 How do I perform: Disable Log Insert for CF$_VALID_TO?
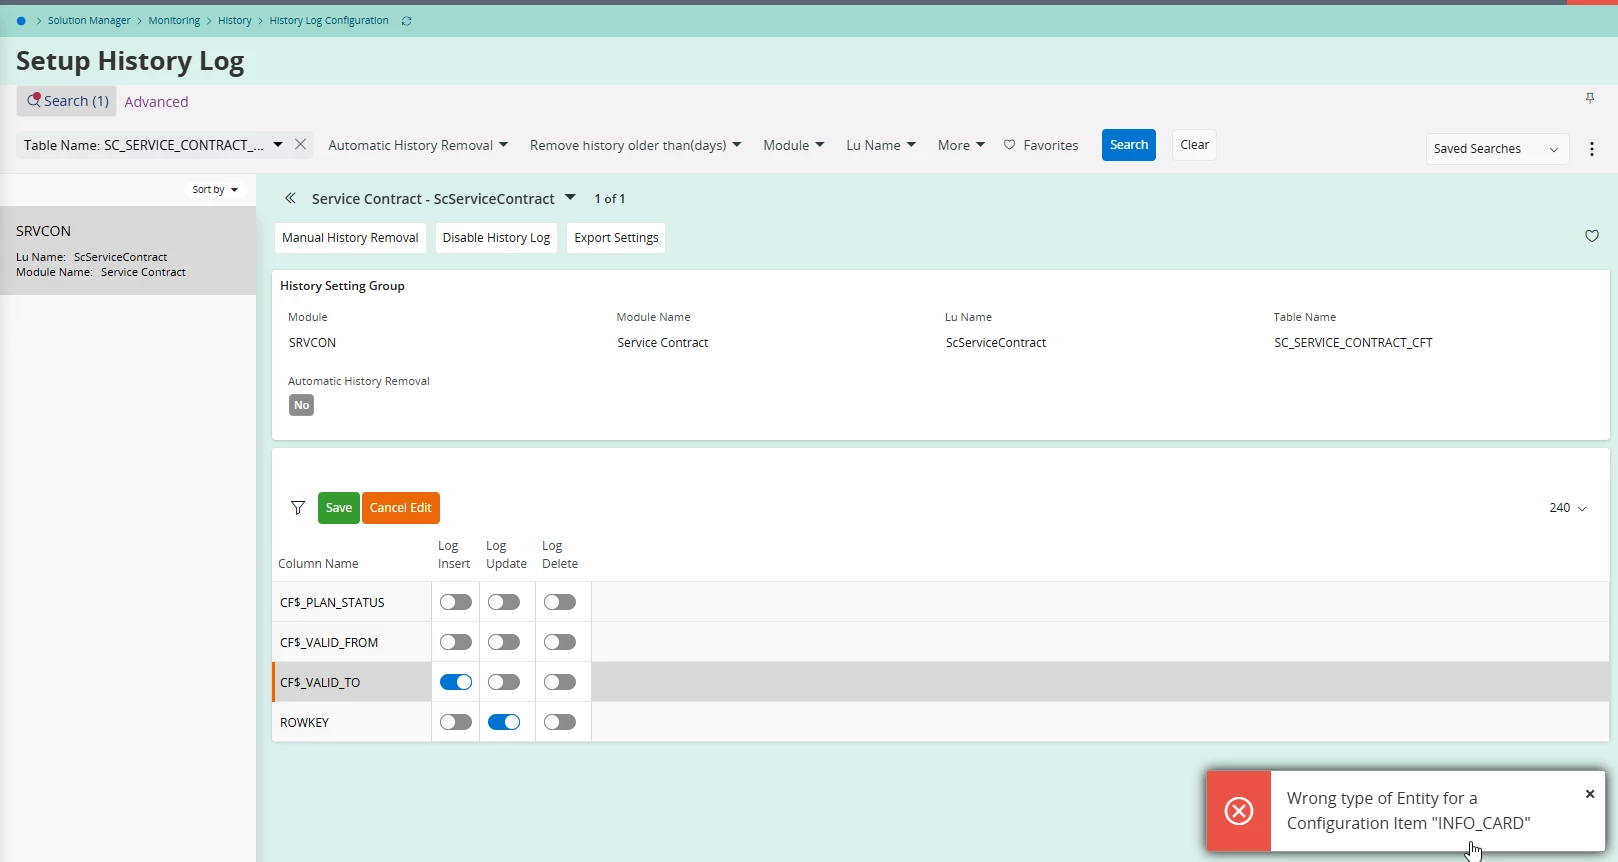pyautogui.click(x=456, y=682)
